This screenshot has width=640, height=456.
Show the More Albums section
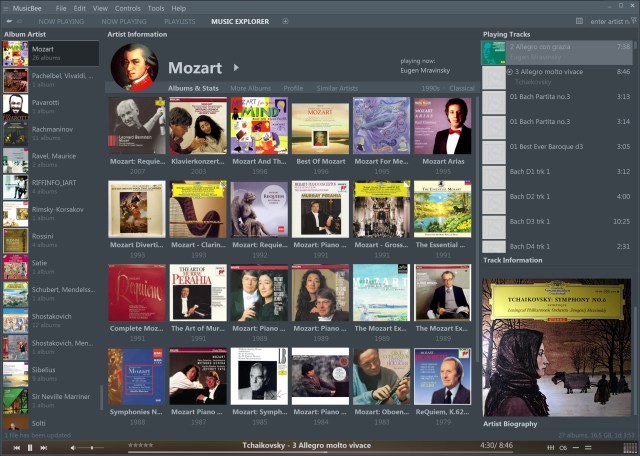pos(250,88)
